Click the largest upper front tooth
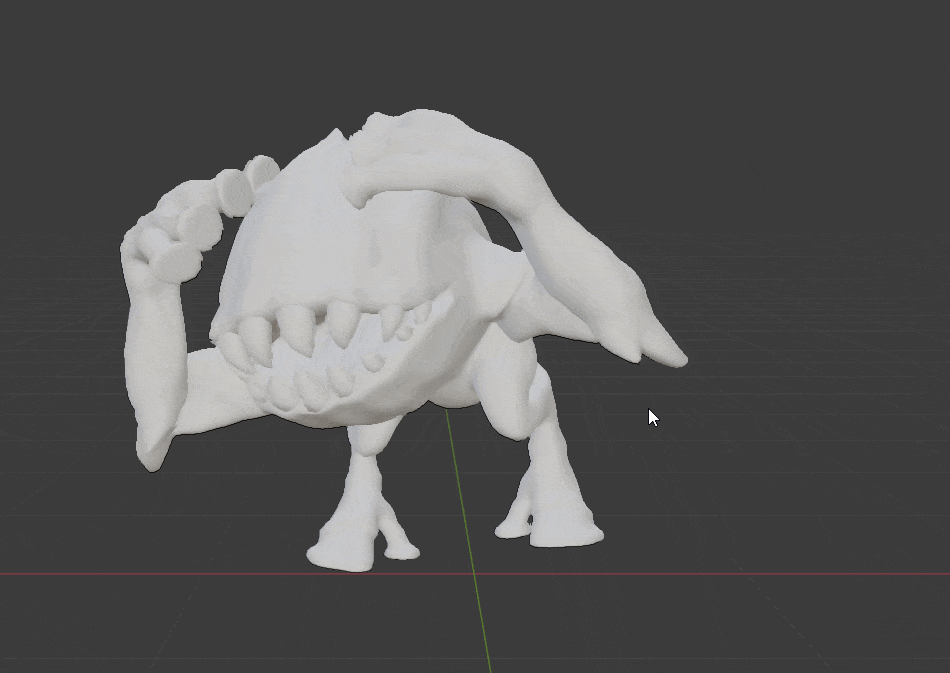The height and width of the screenshot is (673, 950). [x=297, y=324]
